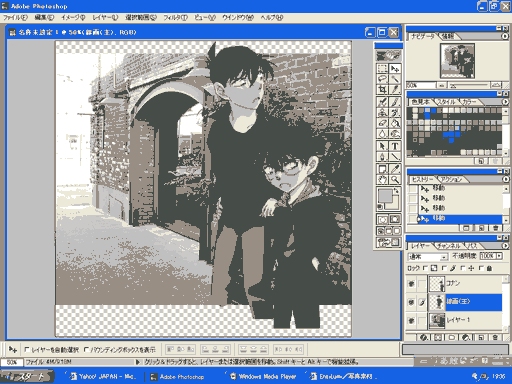Viewport: 512px width, 384px height.
Task: Select the Magic Wand tool
Action: (395, 79)
